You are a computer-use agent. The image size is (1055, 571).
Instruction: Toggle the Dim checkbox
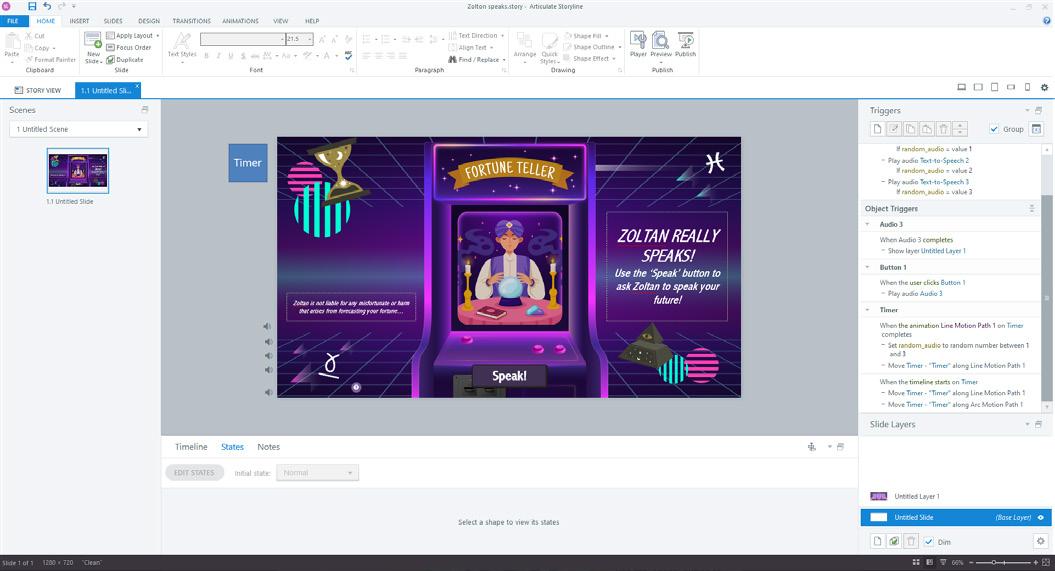point(929,541)
